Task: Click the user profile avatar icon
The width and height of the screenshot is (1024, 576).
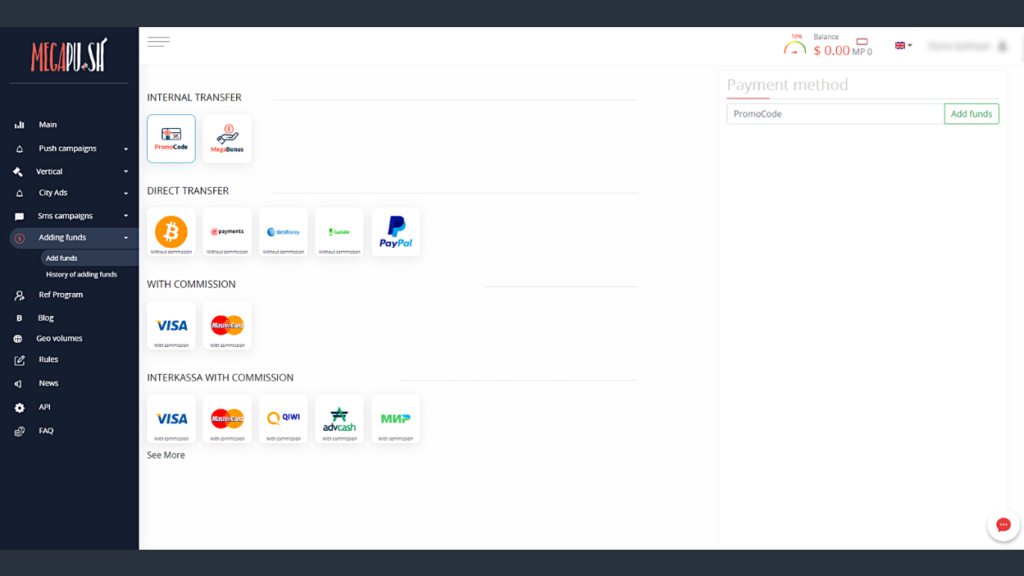Action: click(x=1002, y=46)
